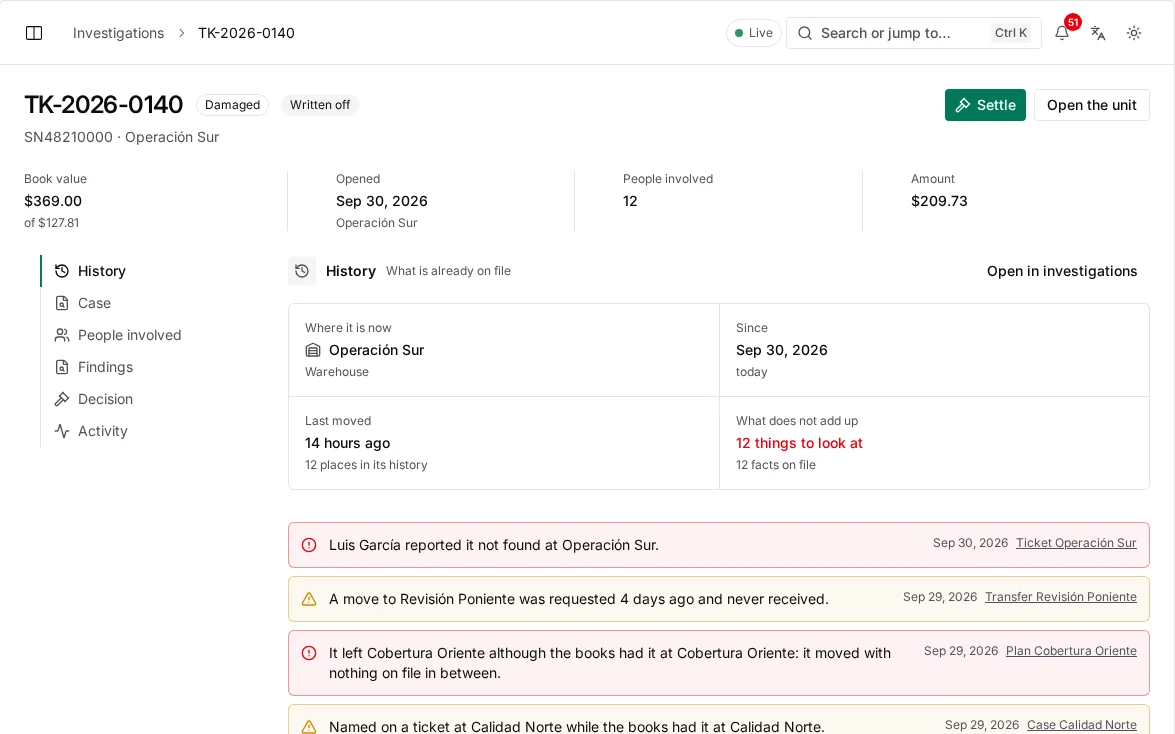
Task: Click the warning triangle beside Revisión Poniente move
Action: click(309, 599)
